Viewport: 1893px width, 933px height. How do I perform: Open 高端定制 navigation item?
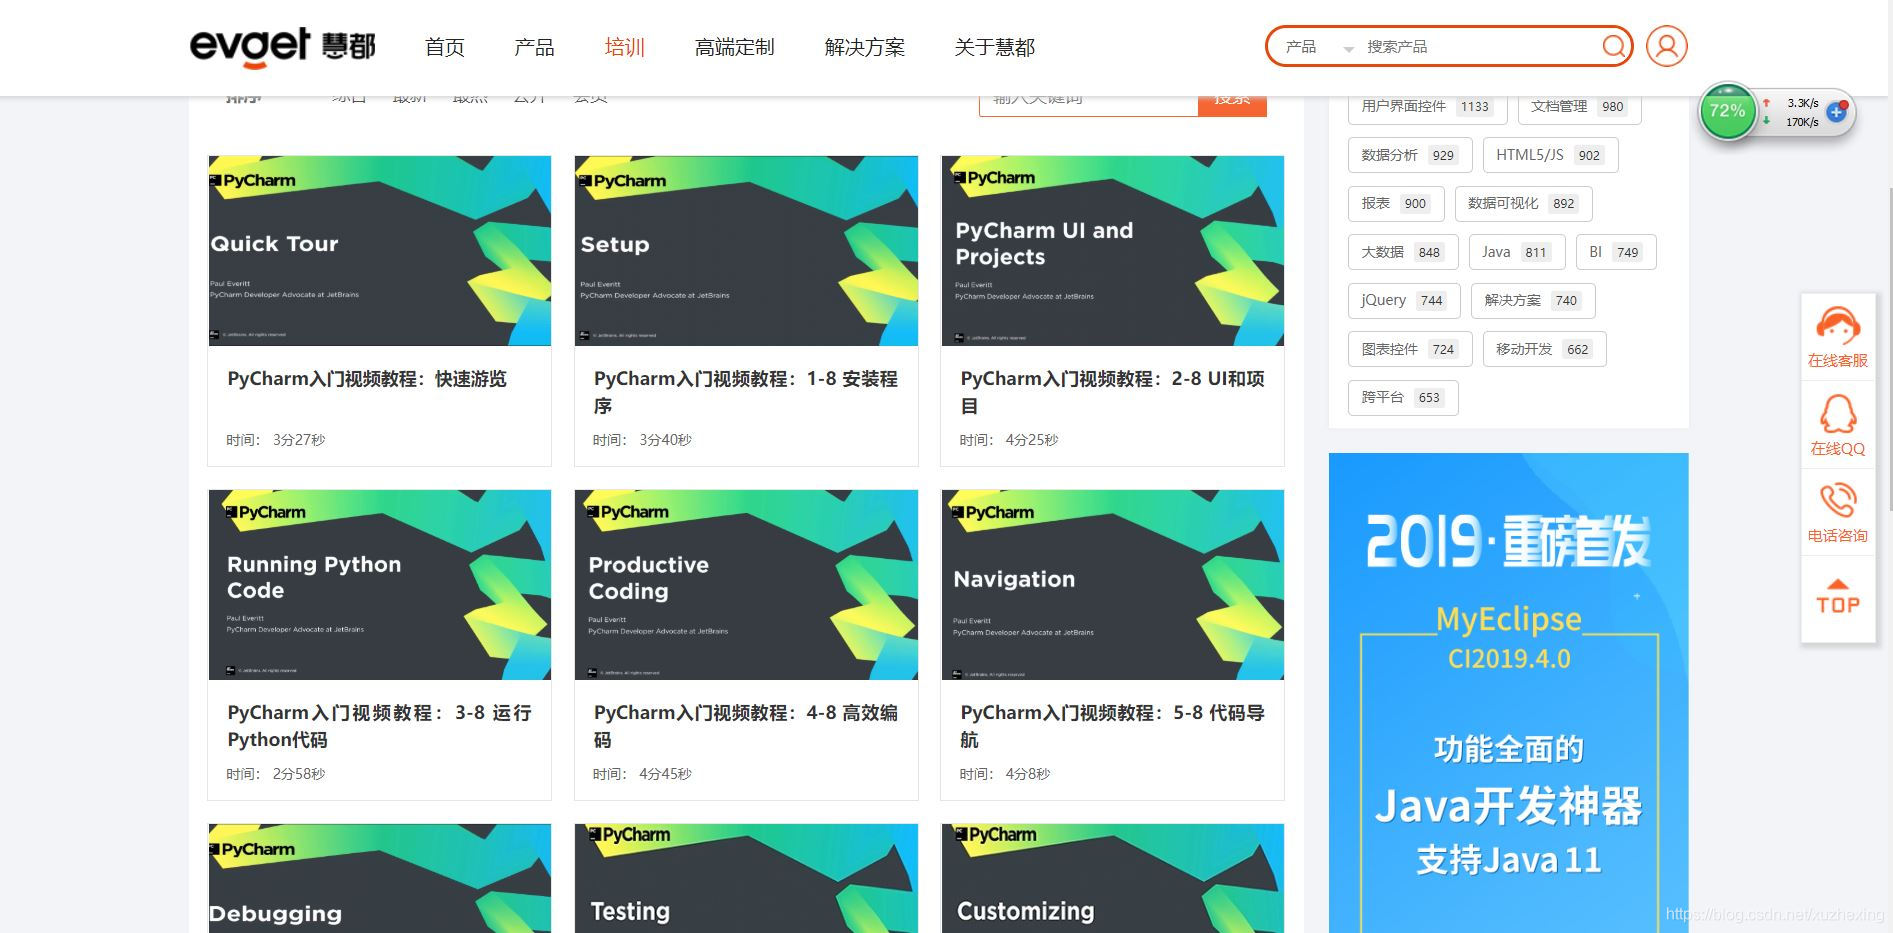pos(735,47)
